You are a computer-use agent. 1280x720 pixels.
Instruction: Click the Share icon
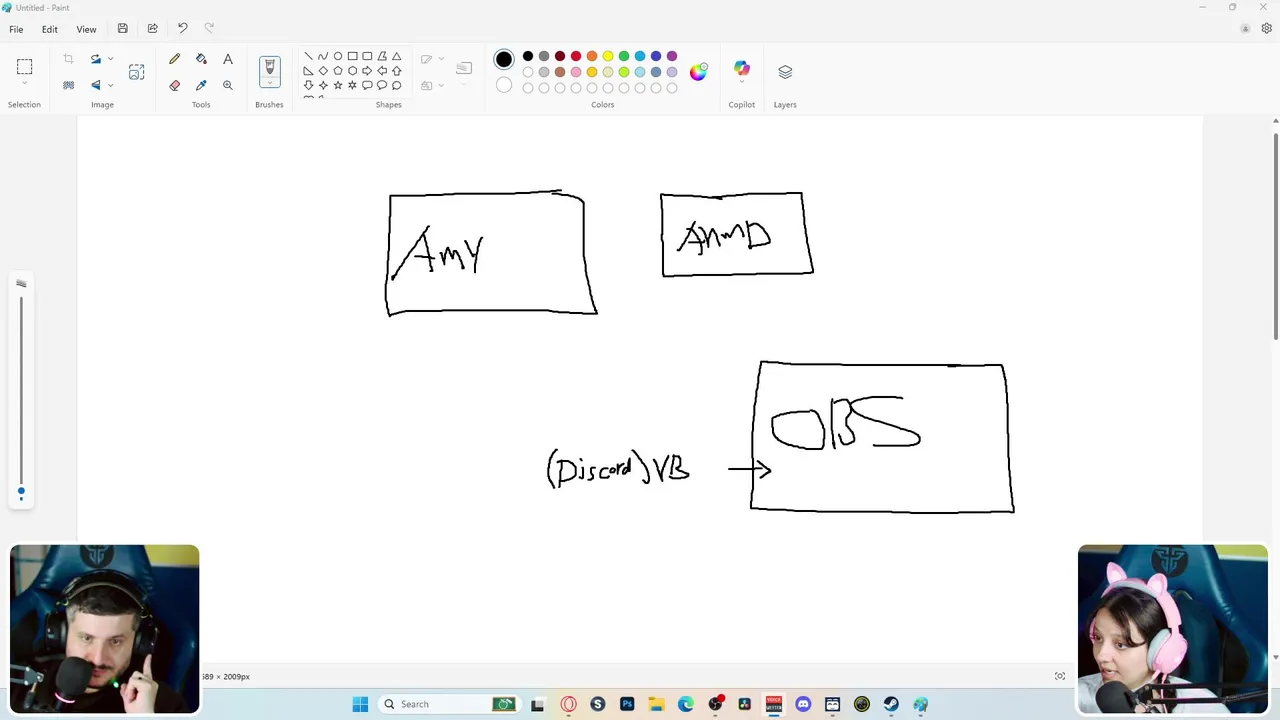coord(153,29)
